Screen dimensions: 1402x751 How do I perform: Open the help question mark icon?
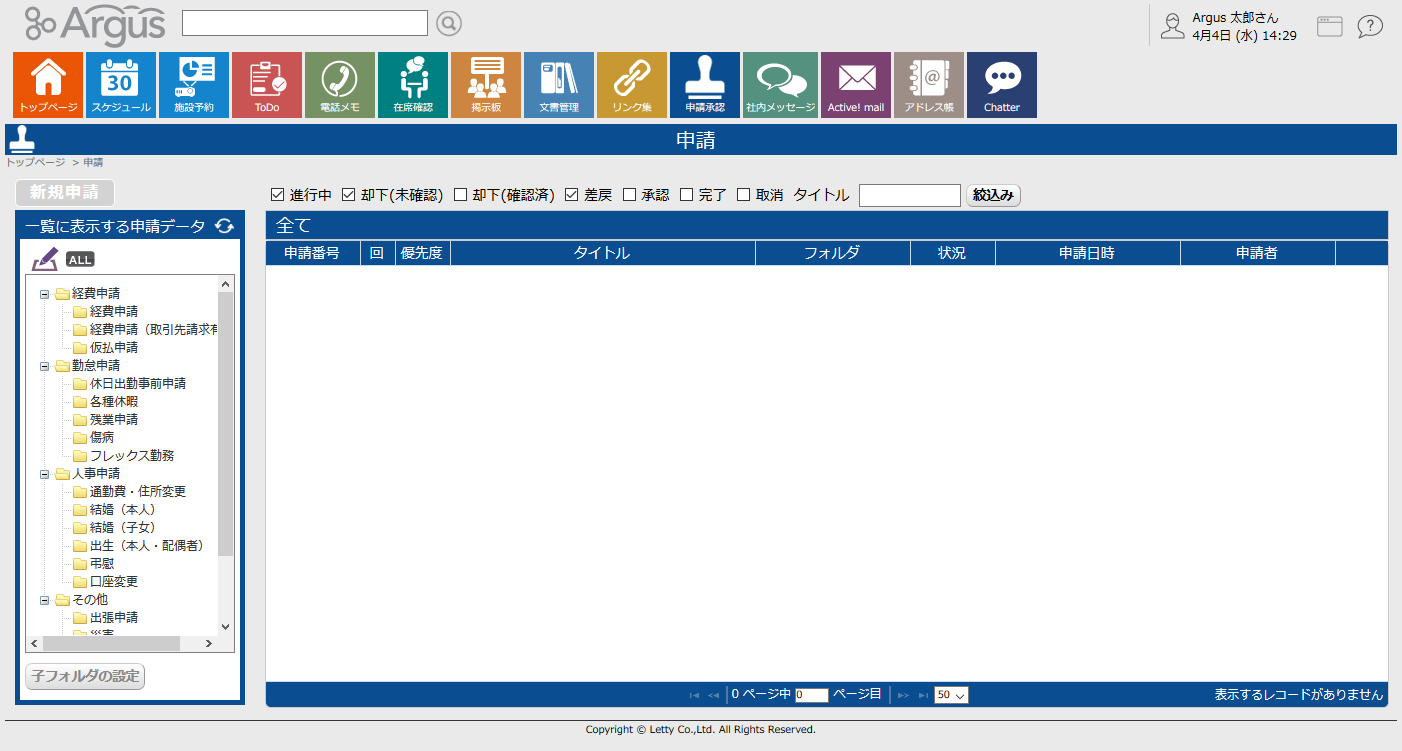tap(1370, 27)
